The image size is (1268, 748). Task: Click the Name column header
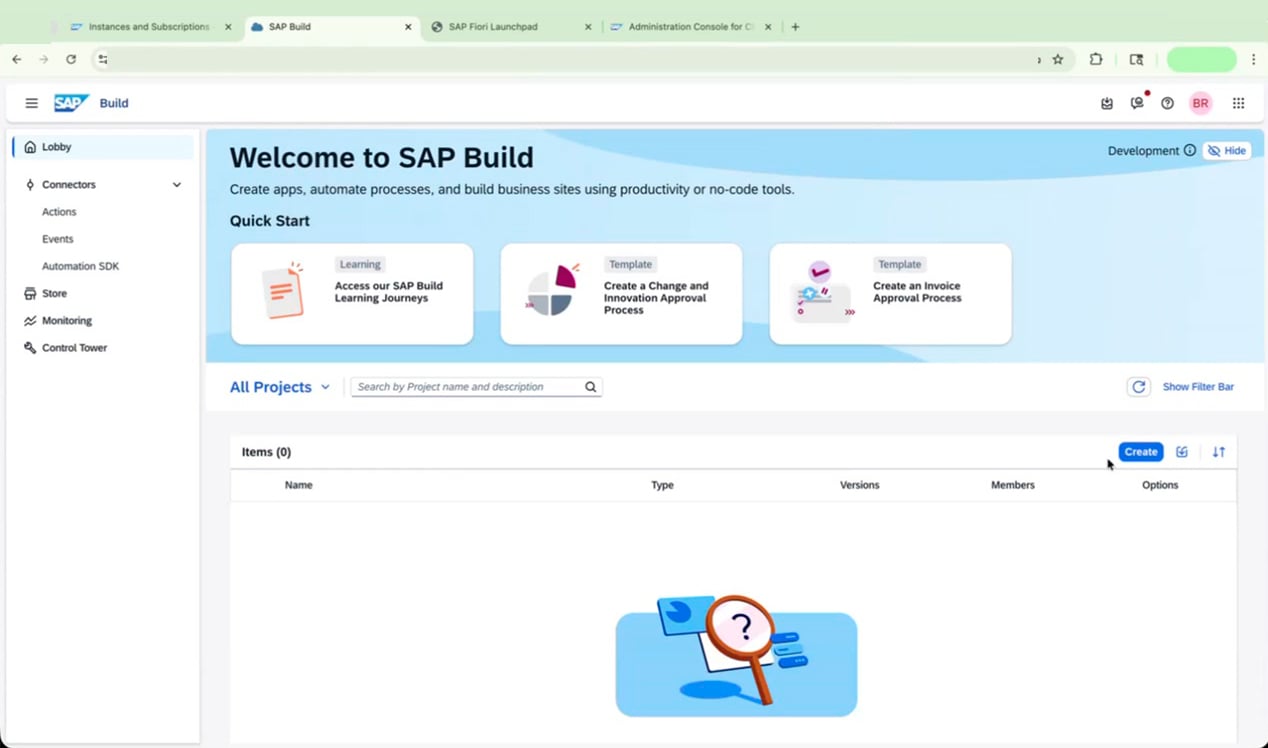298,485
